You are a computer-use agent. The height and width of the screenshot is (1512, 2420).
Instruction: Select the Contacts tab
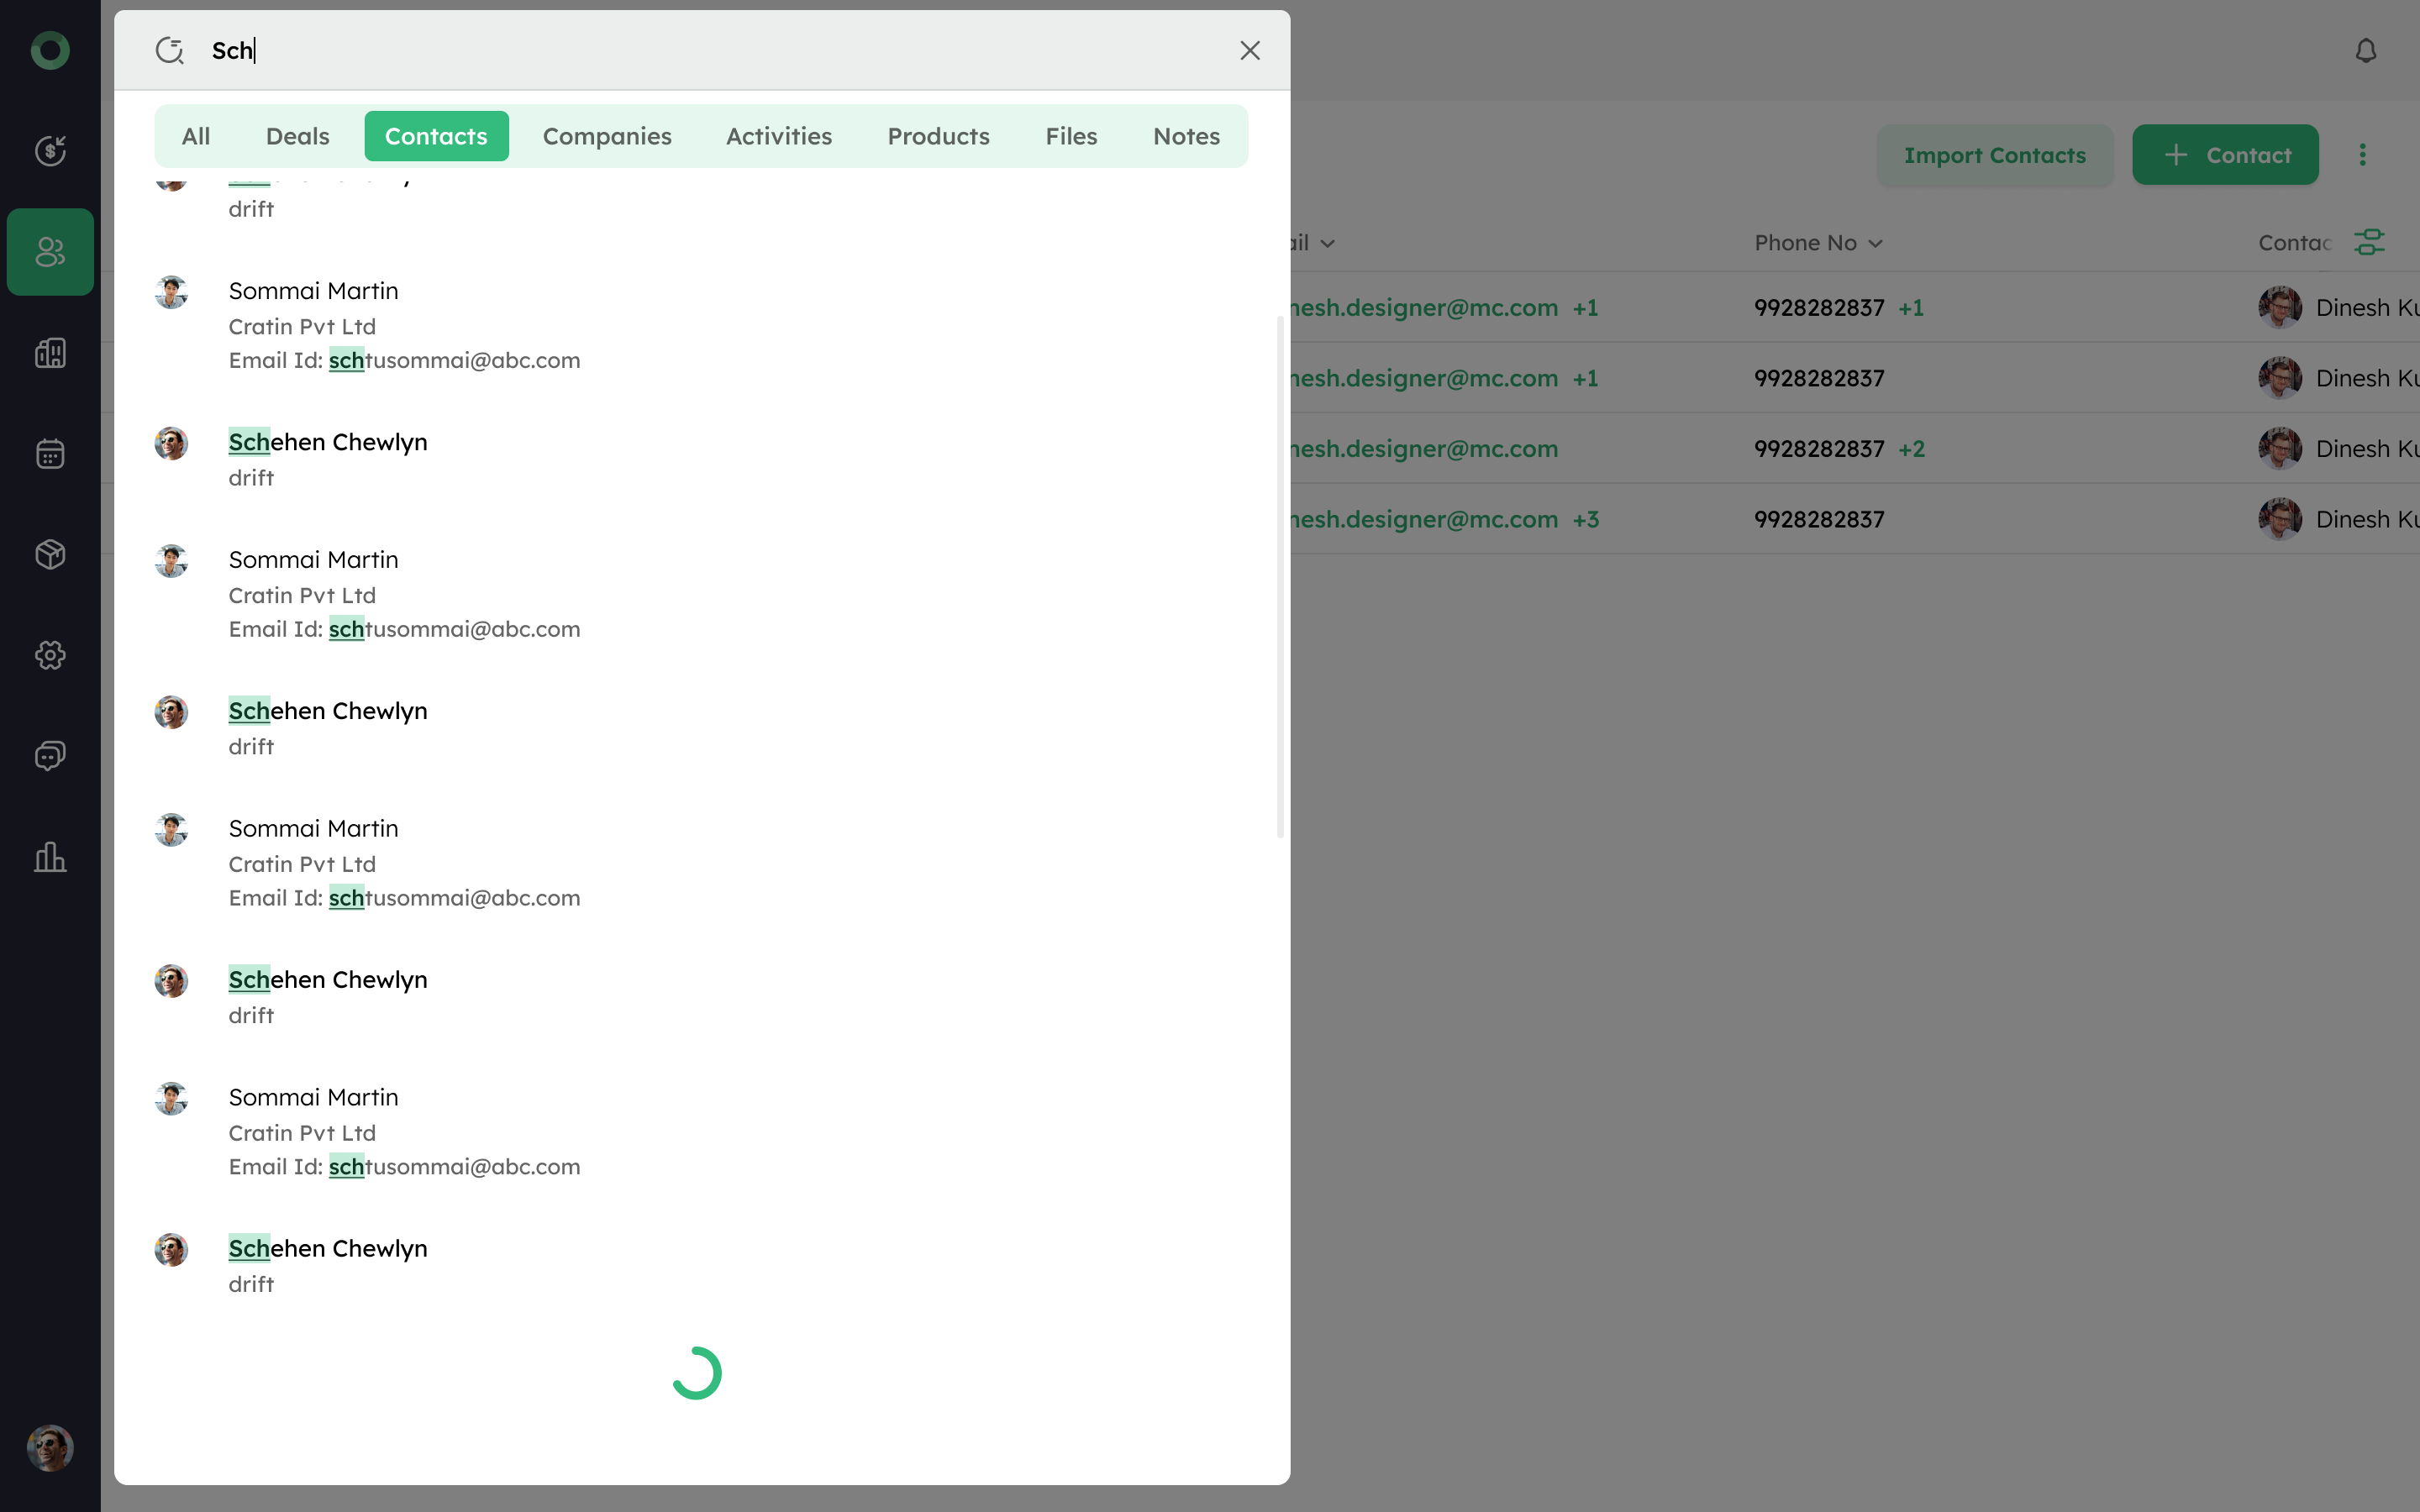[x=436, y=136]
